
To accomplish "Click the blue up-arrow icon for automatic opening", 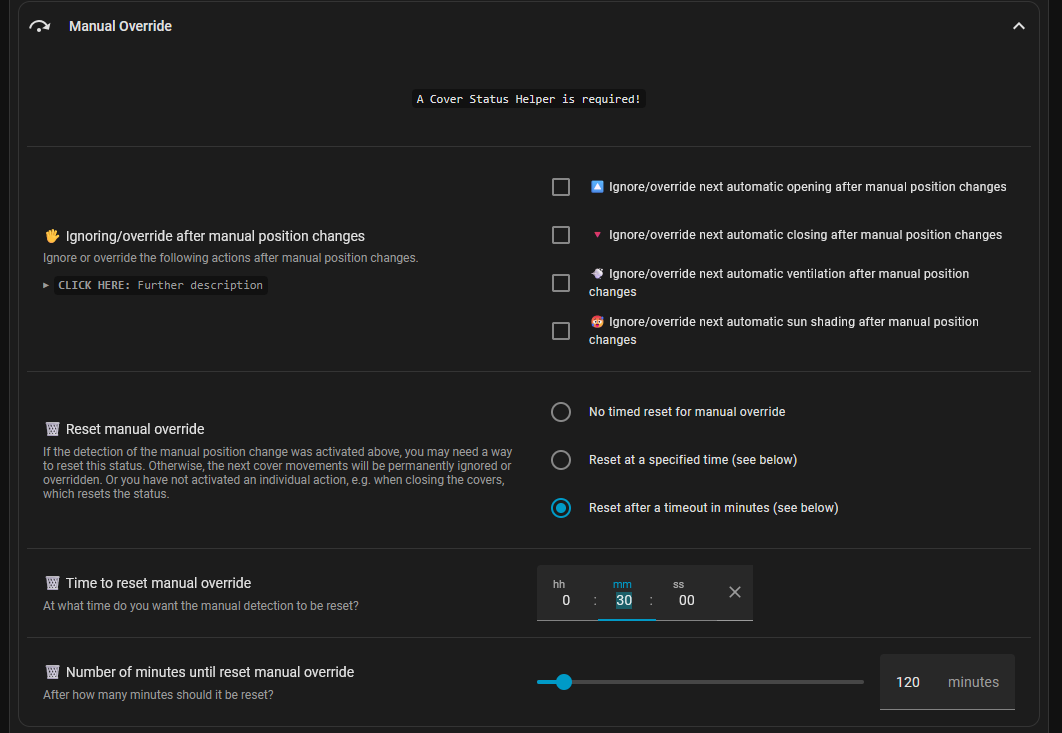I will pos(597,187).
